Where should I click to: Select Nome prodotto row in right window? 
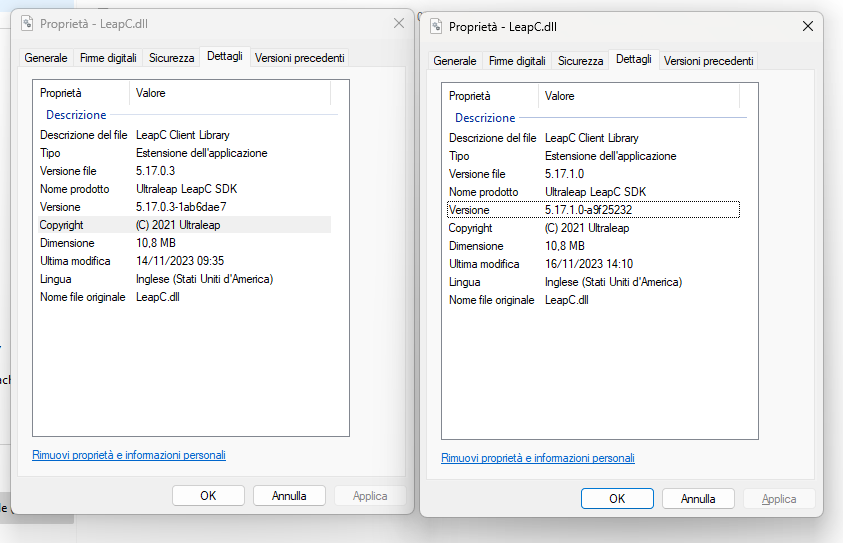594,192
